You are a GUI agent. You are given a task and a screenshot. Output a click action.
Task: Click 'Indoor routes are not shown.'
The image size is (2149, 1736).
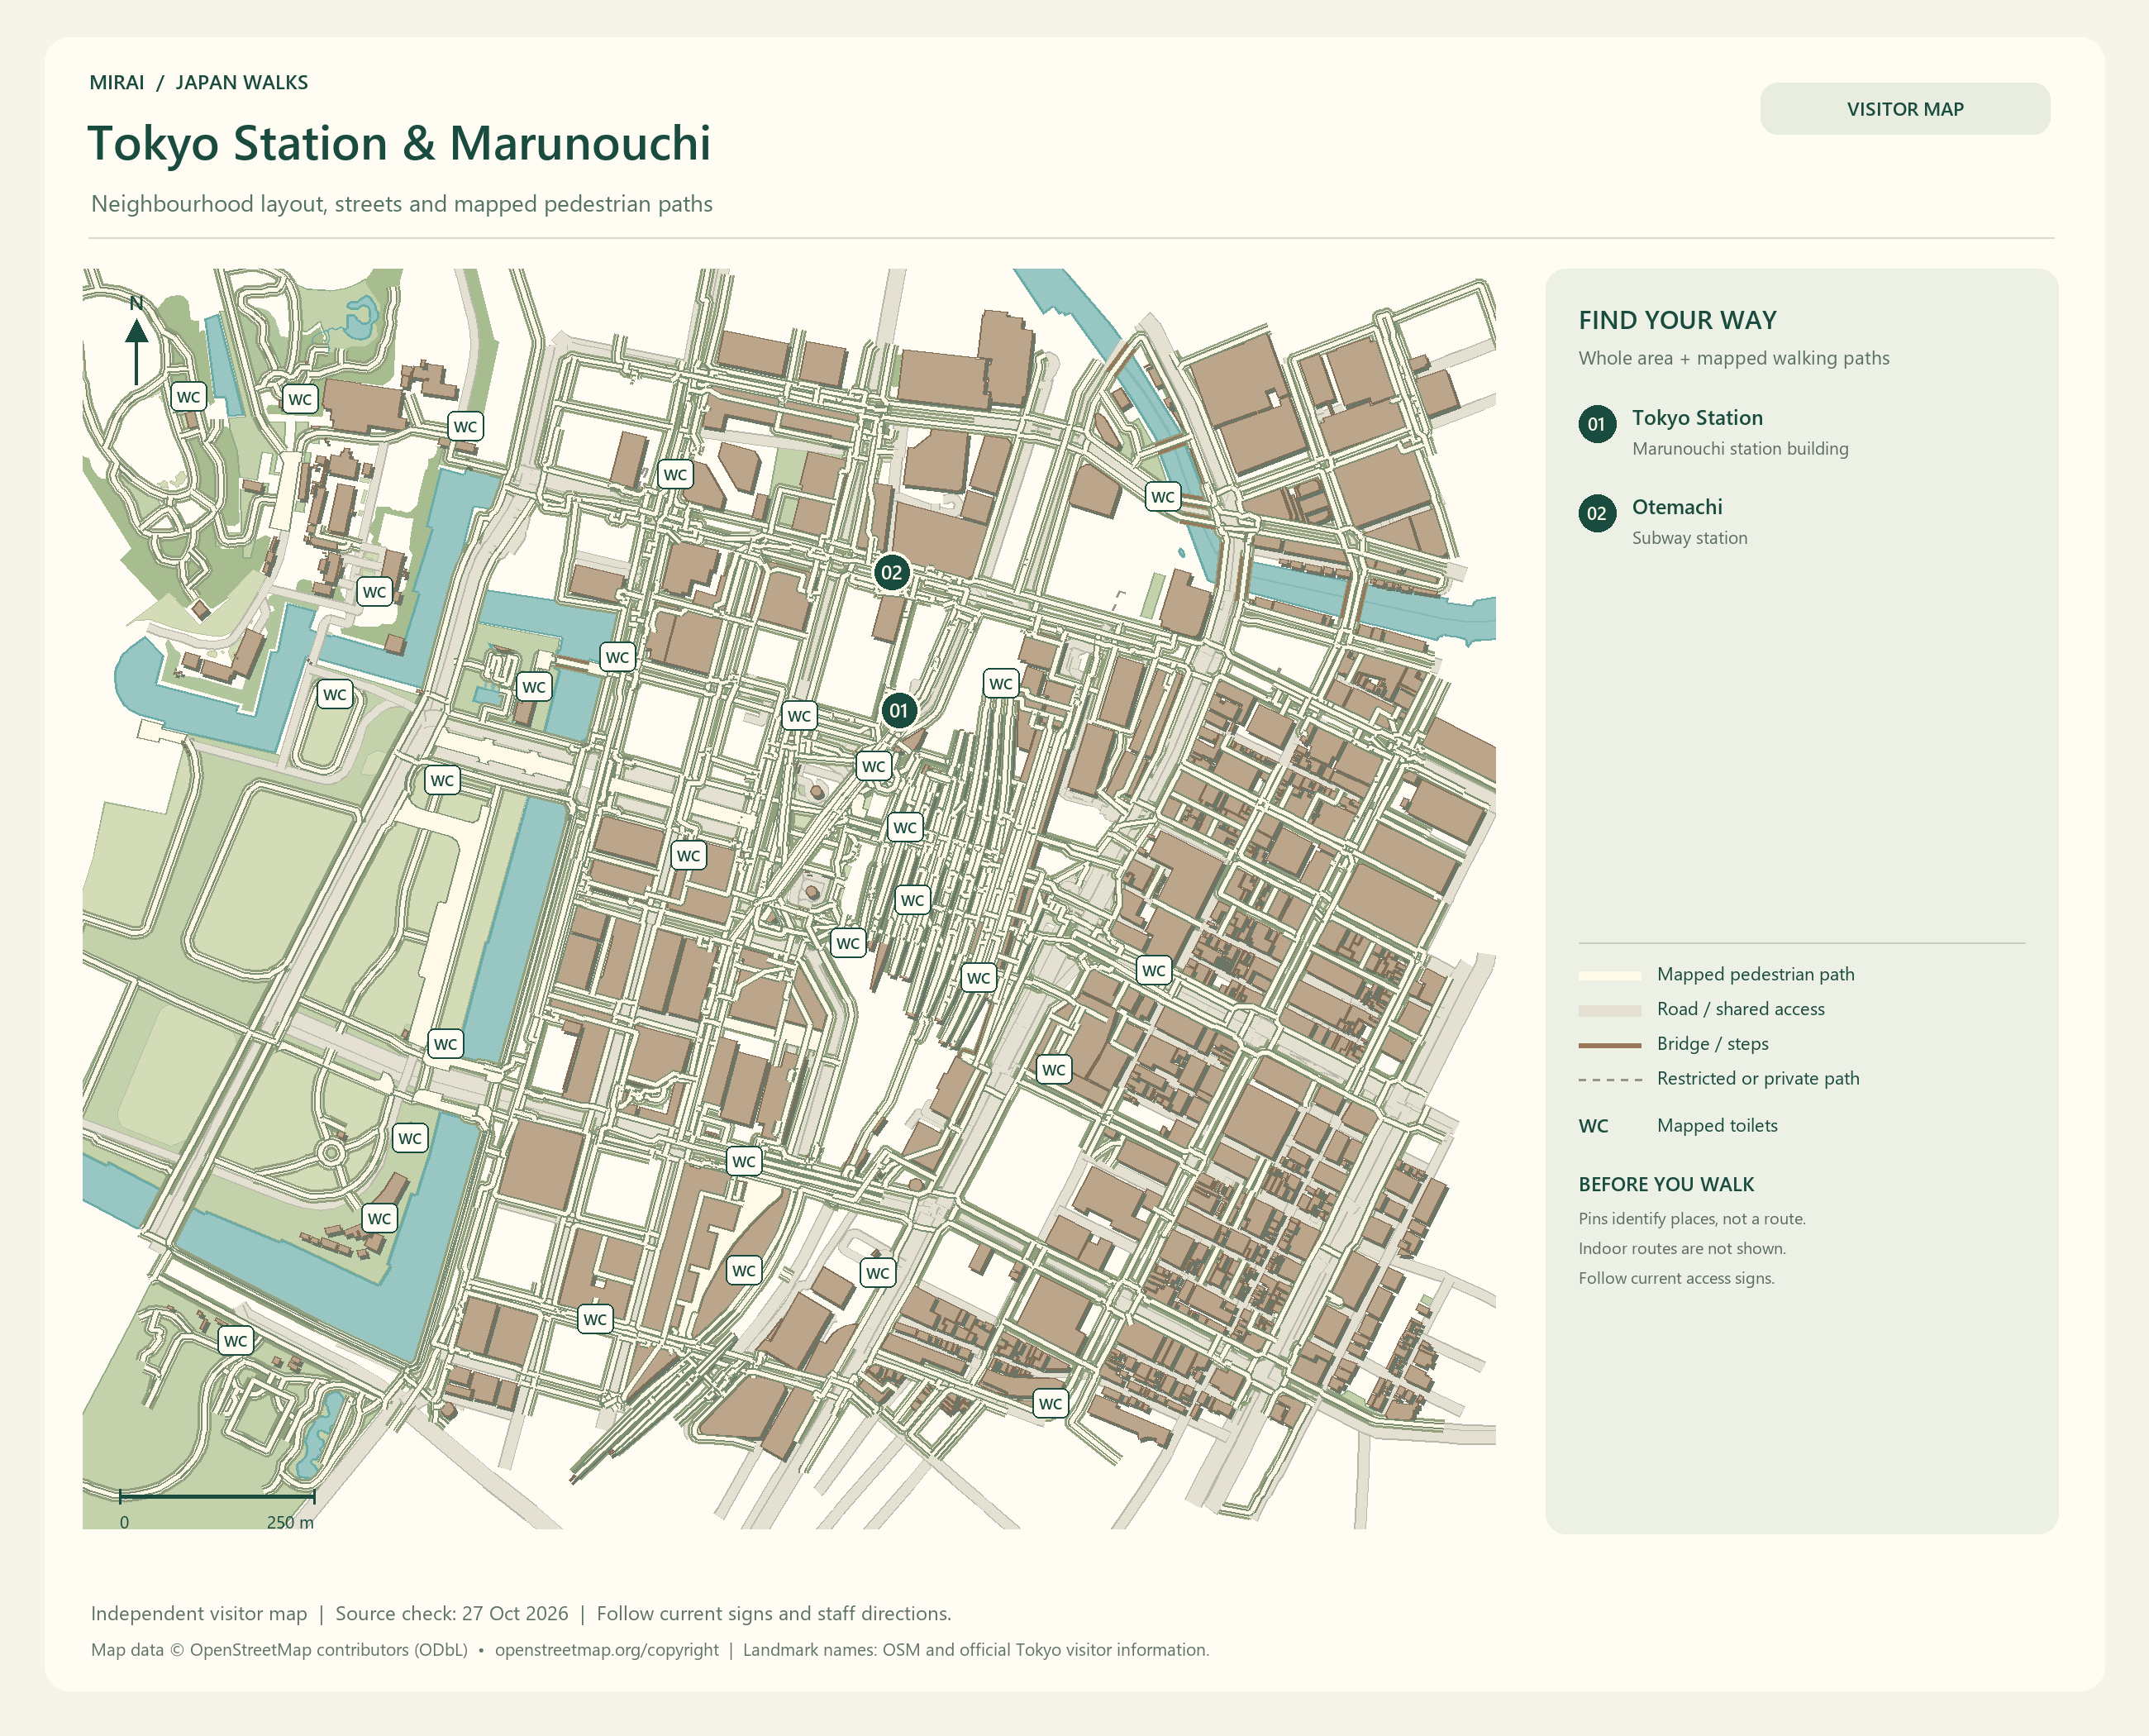pos(1682,1249)
